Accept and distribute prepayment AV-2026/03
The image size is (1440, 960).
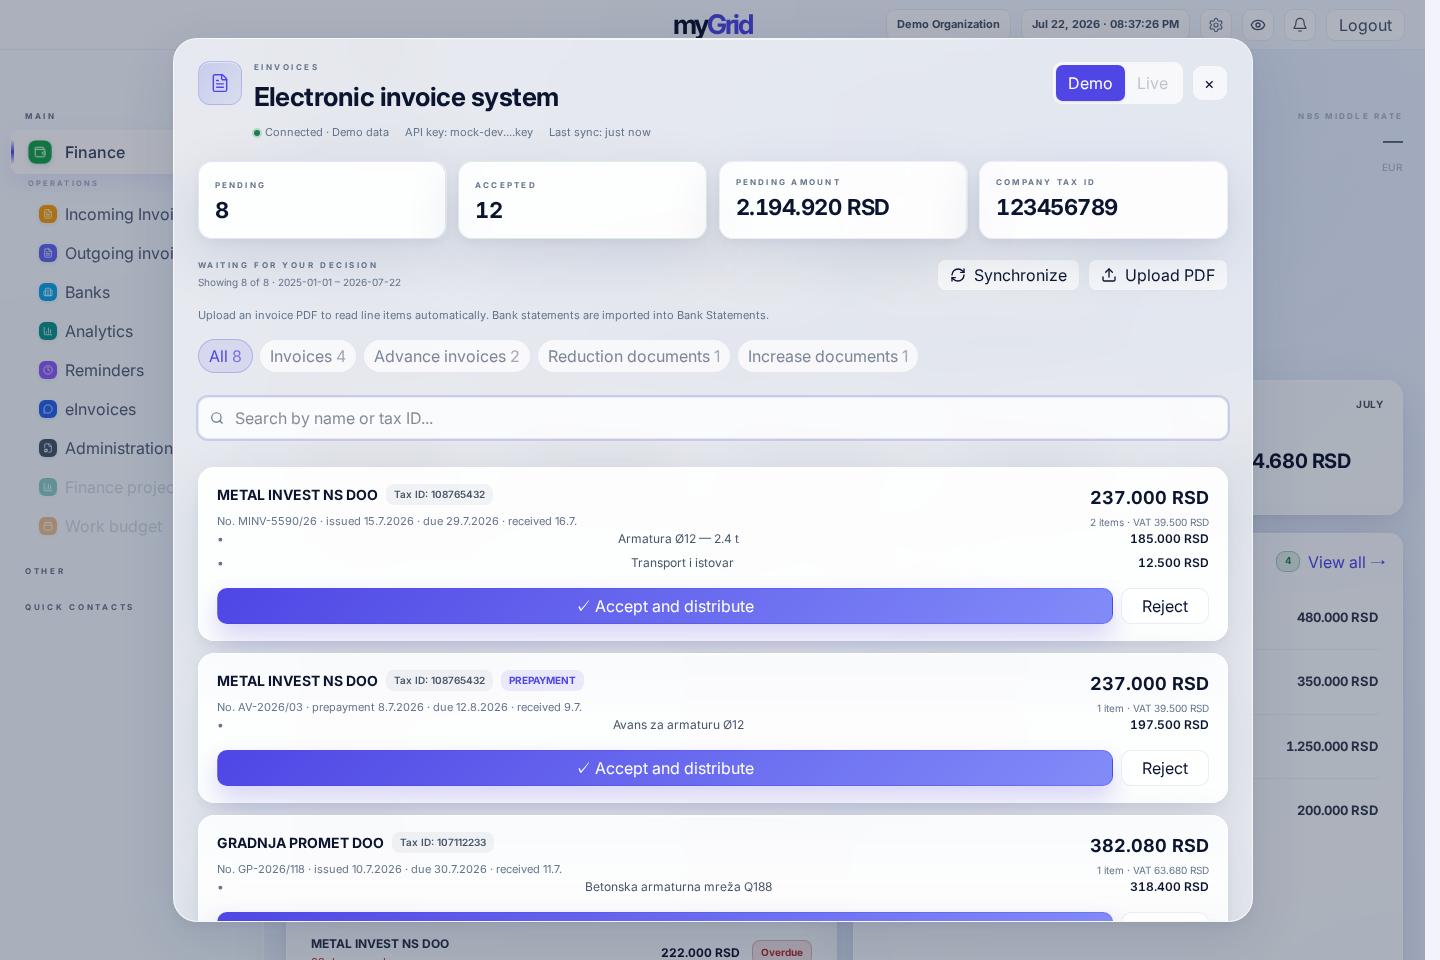[665, 768]
